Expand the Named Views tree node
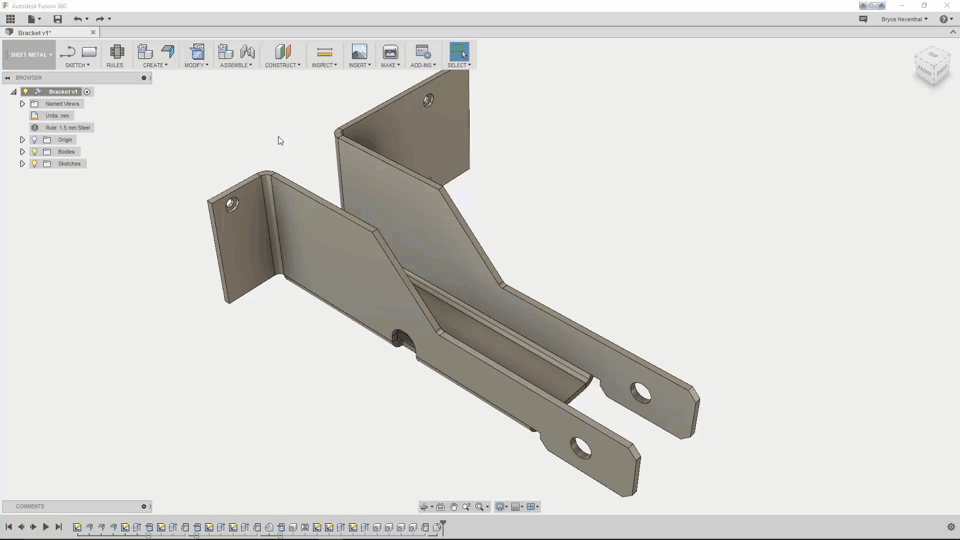This screenshot has height=540, width=960. (22, 104)
